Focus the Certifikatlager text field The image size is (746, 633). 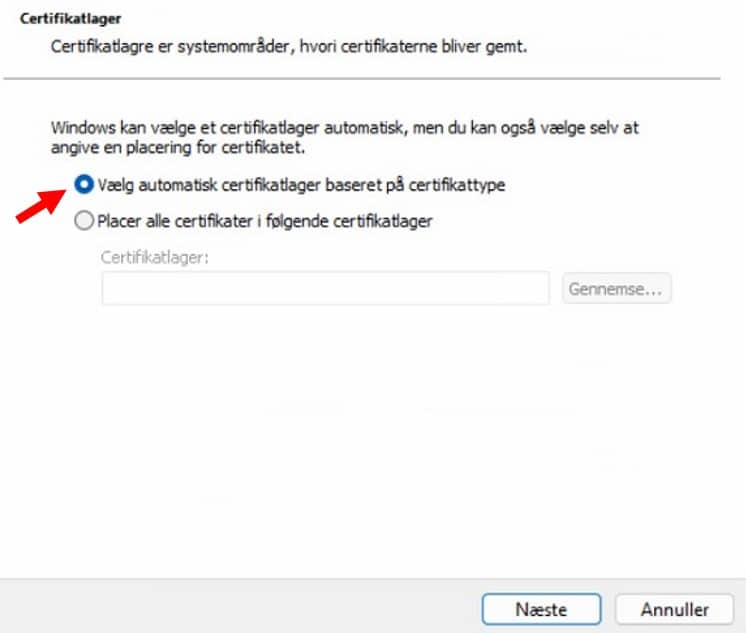[x=325, y=288]
